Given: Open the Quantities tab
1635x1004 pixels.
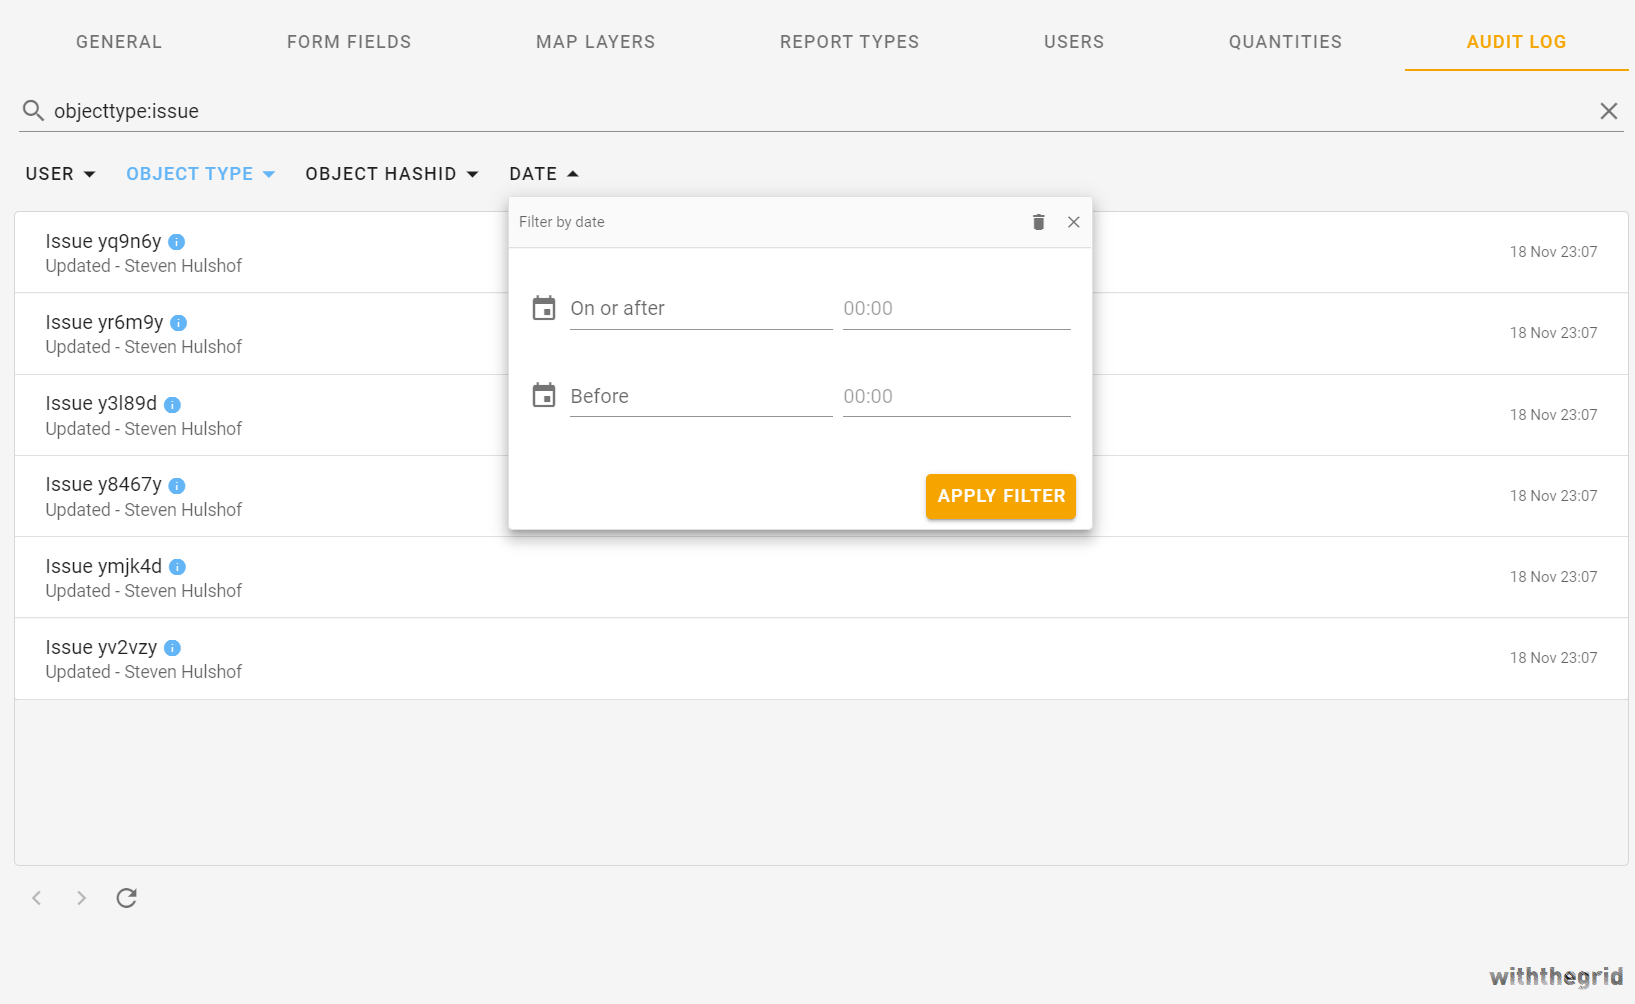Looking at the screenshot, I should [1285, 42].
